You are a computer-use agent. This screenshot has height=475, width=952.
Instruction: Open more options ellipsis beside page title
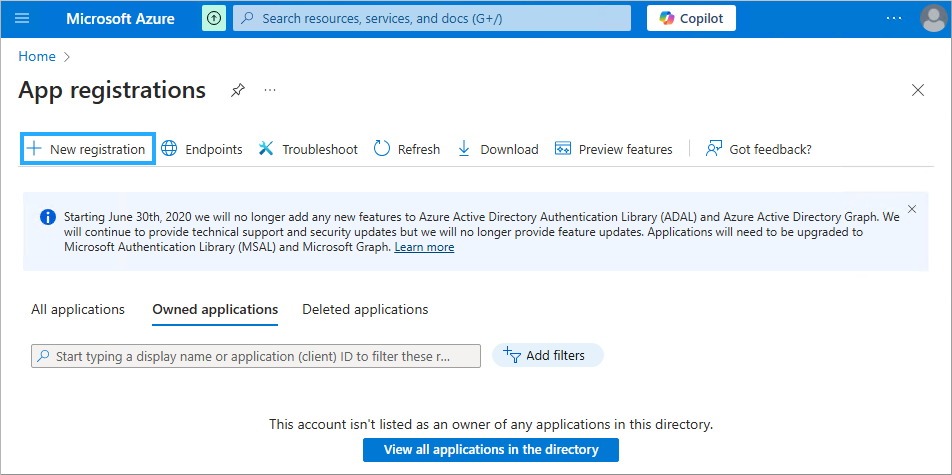point(269,90)
